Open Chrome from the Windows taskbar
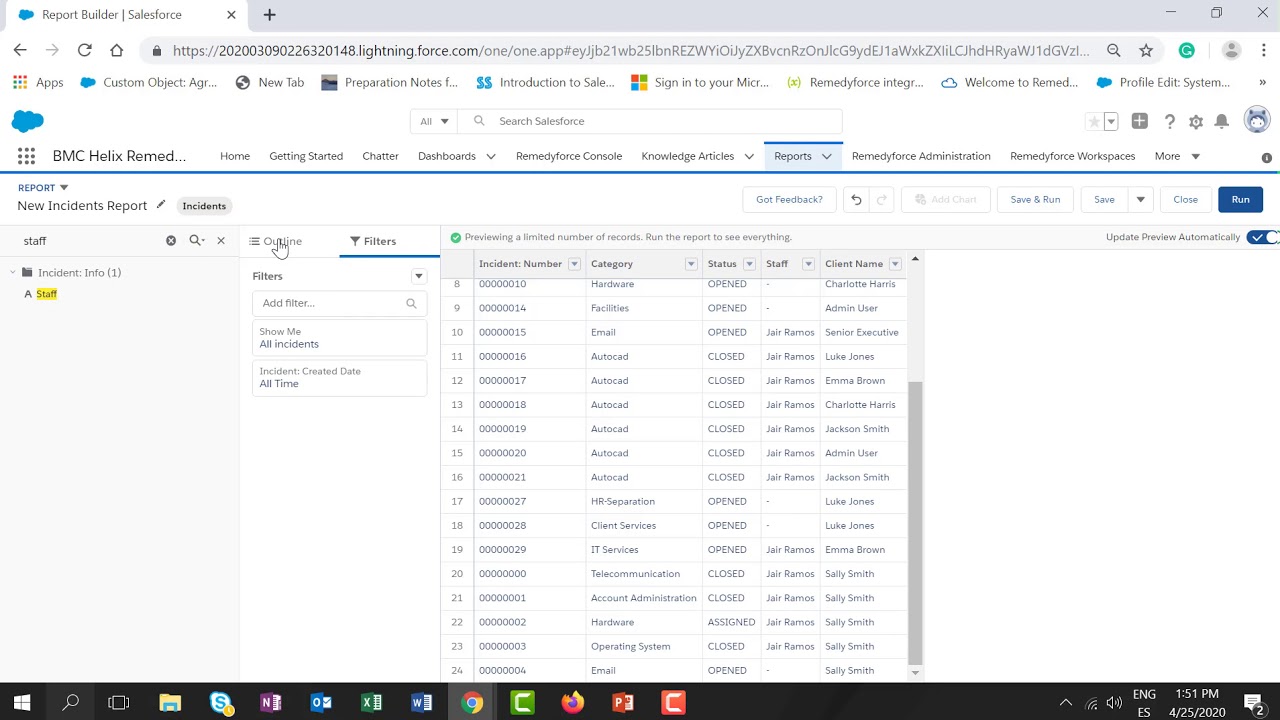Image resolution: width=1280 pixels, height=720 pixels. tap(472, 703)
